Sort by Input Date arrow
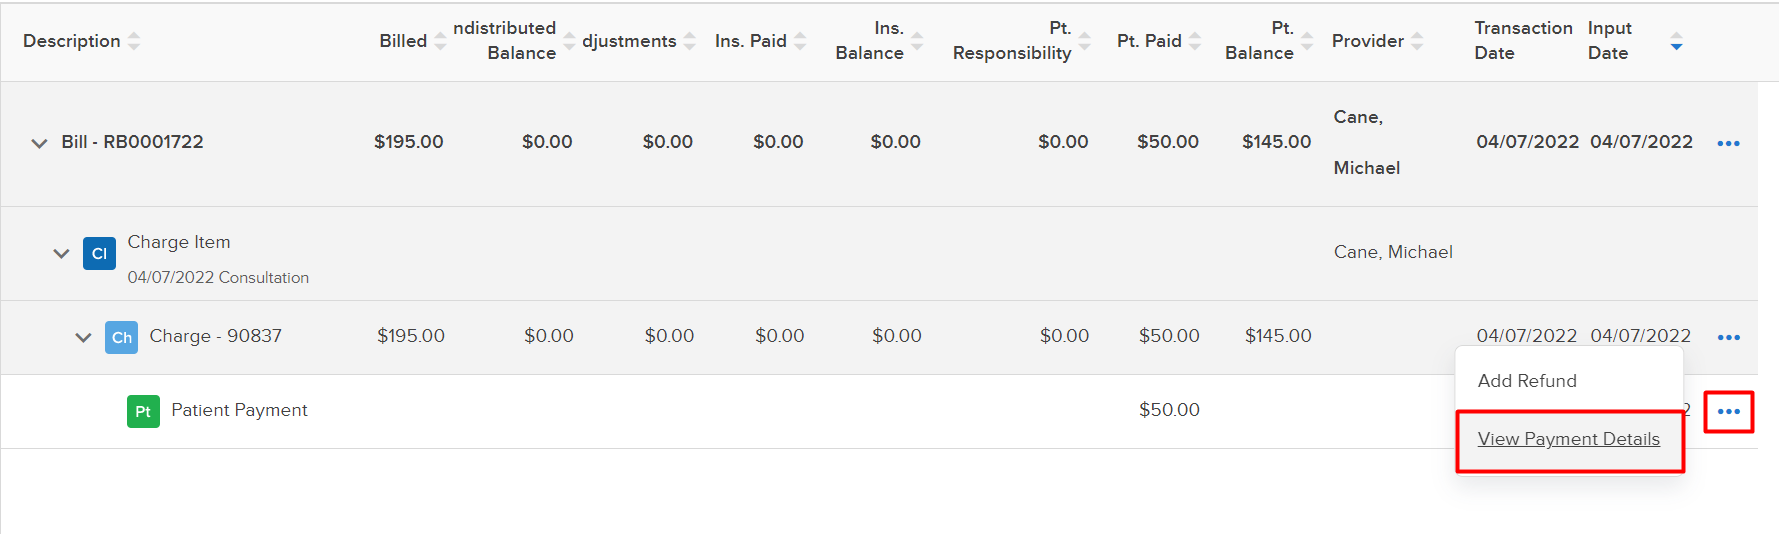This screenshot has width=1779, height=534. [1676, 42]
